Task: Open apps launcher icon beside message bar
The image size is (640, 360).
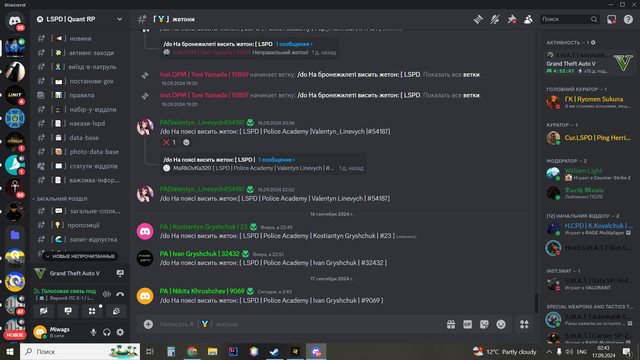Action: pos(524,324)
